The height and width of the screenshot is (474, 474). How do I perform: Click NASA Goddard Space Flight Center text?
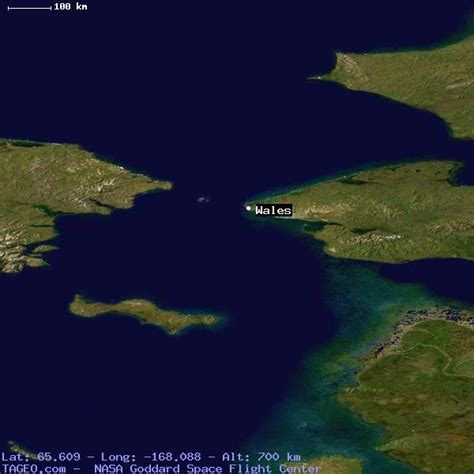[x=208, y=468]
